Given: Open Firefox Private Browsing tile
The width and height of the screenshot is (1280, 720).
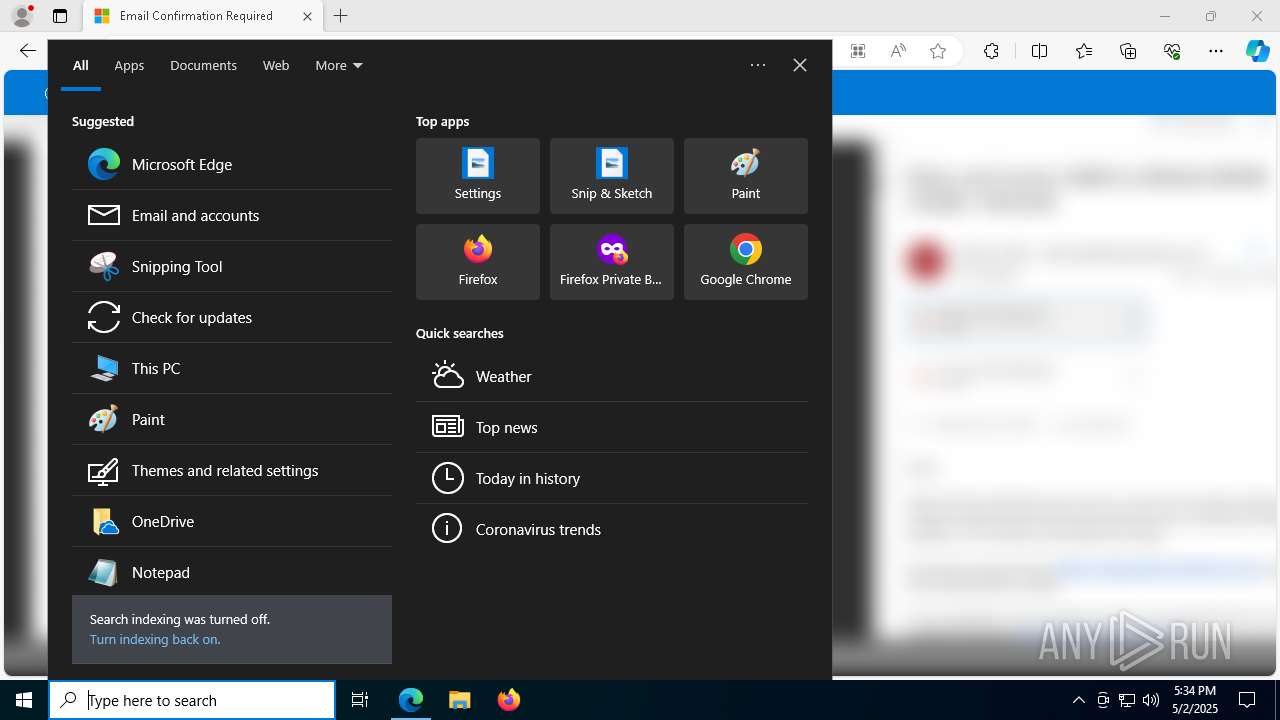Looking at the screenshot, I should 612,262.
